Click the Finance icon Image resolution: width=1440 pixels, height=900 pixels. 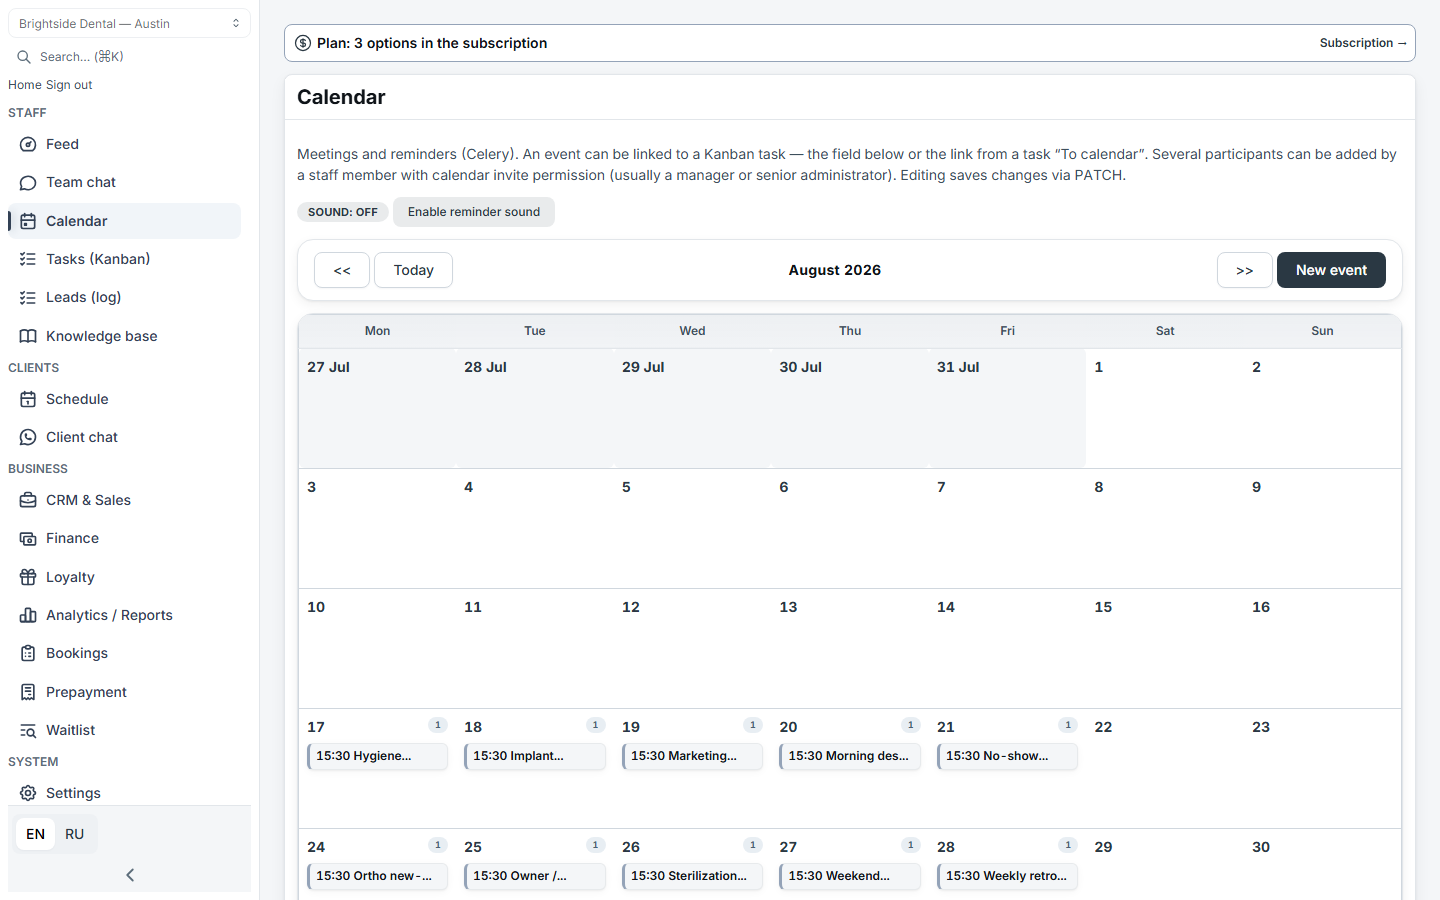(x=28, y=538)
